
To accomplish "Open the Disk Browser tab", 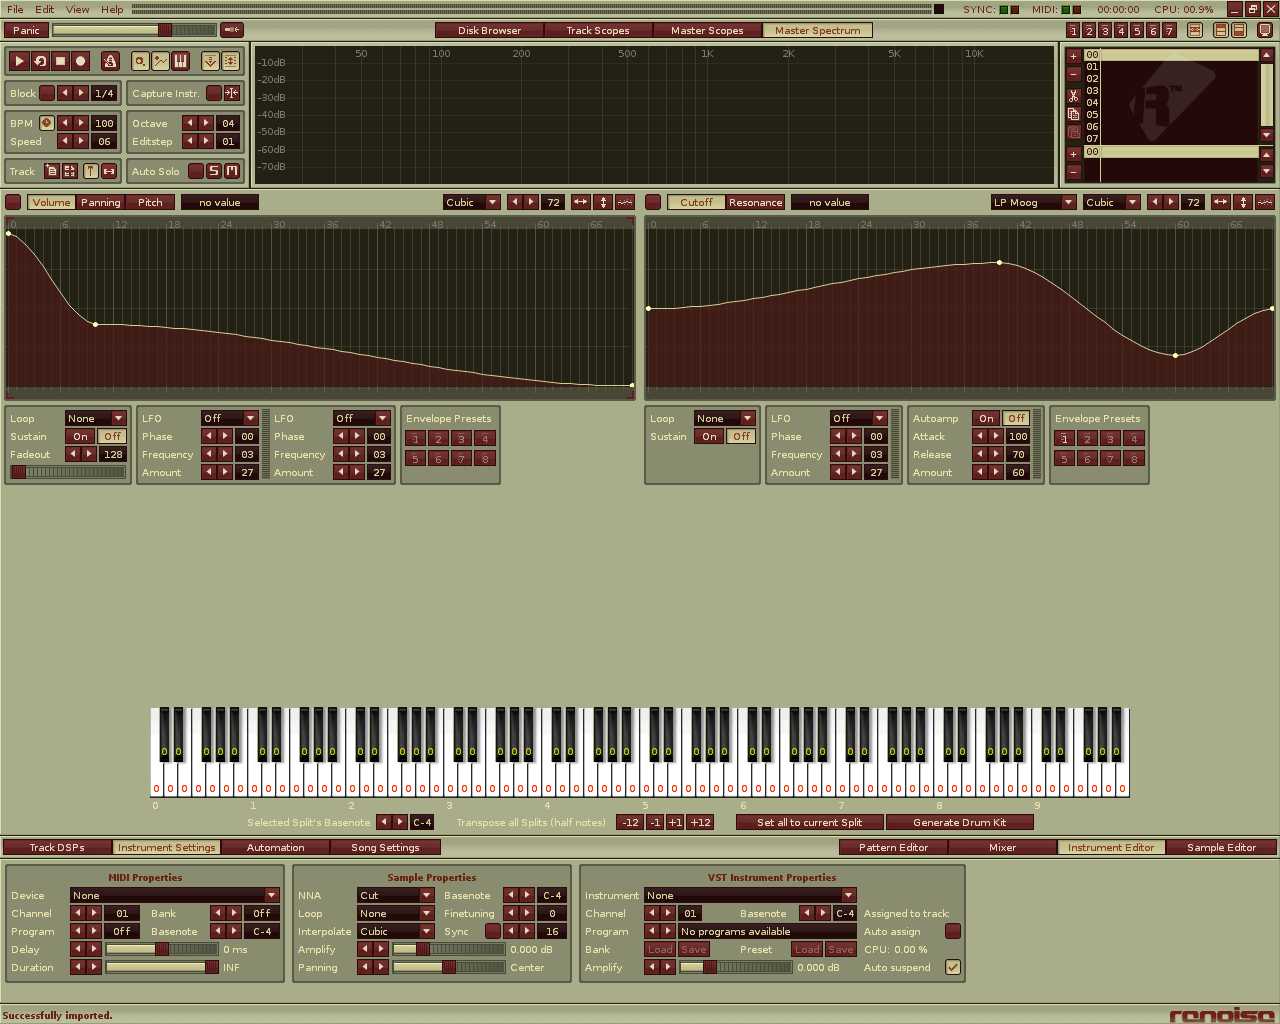I will click(x=489, y=30).
